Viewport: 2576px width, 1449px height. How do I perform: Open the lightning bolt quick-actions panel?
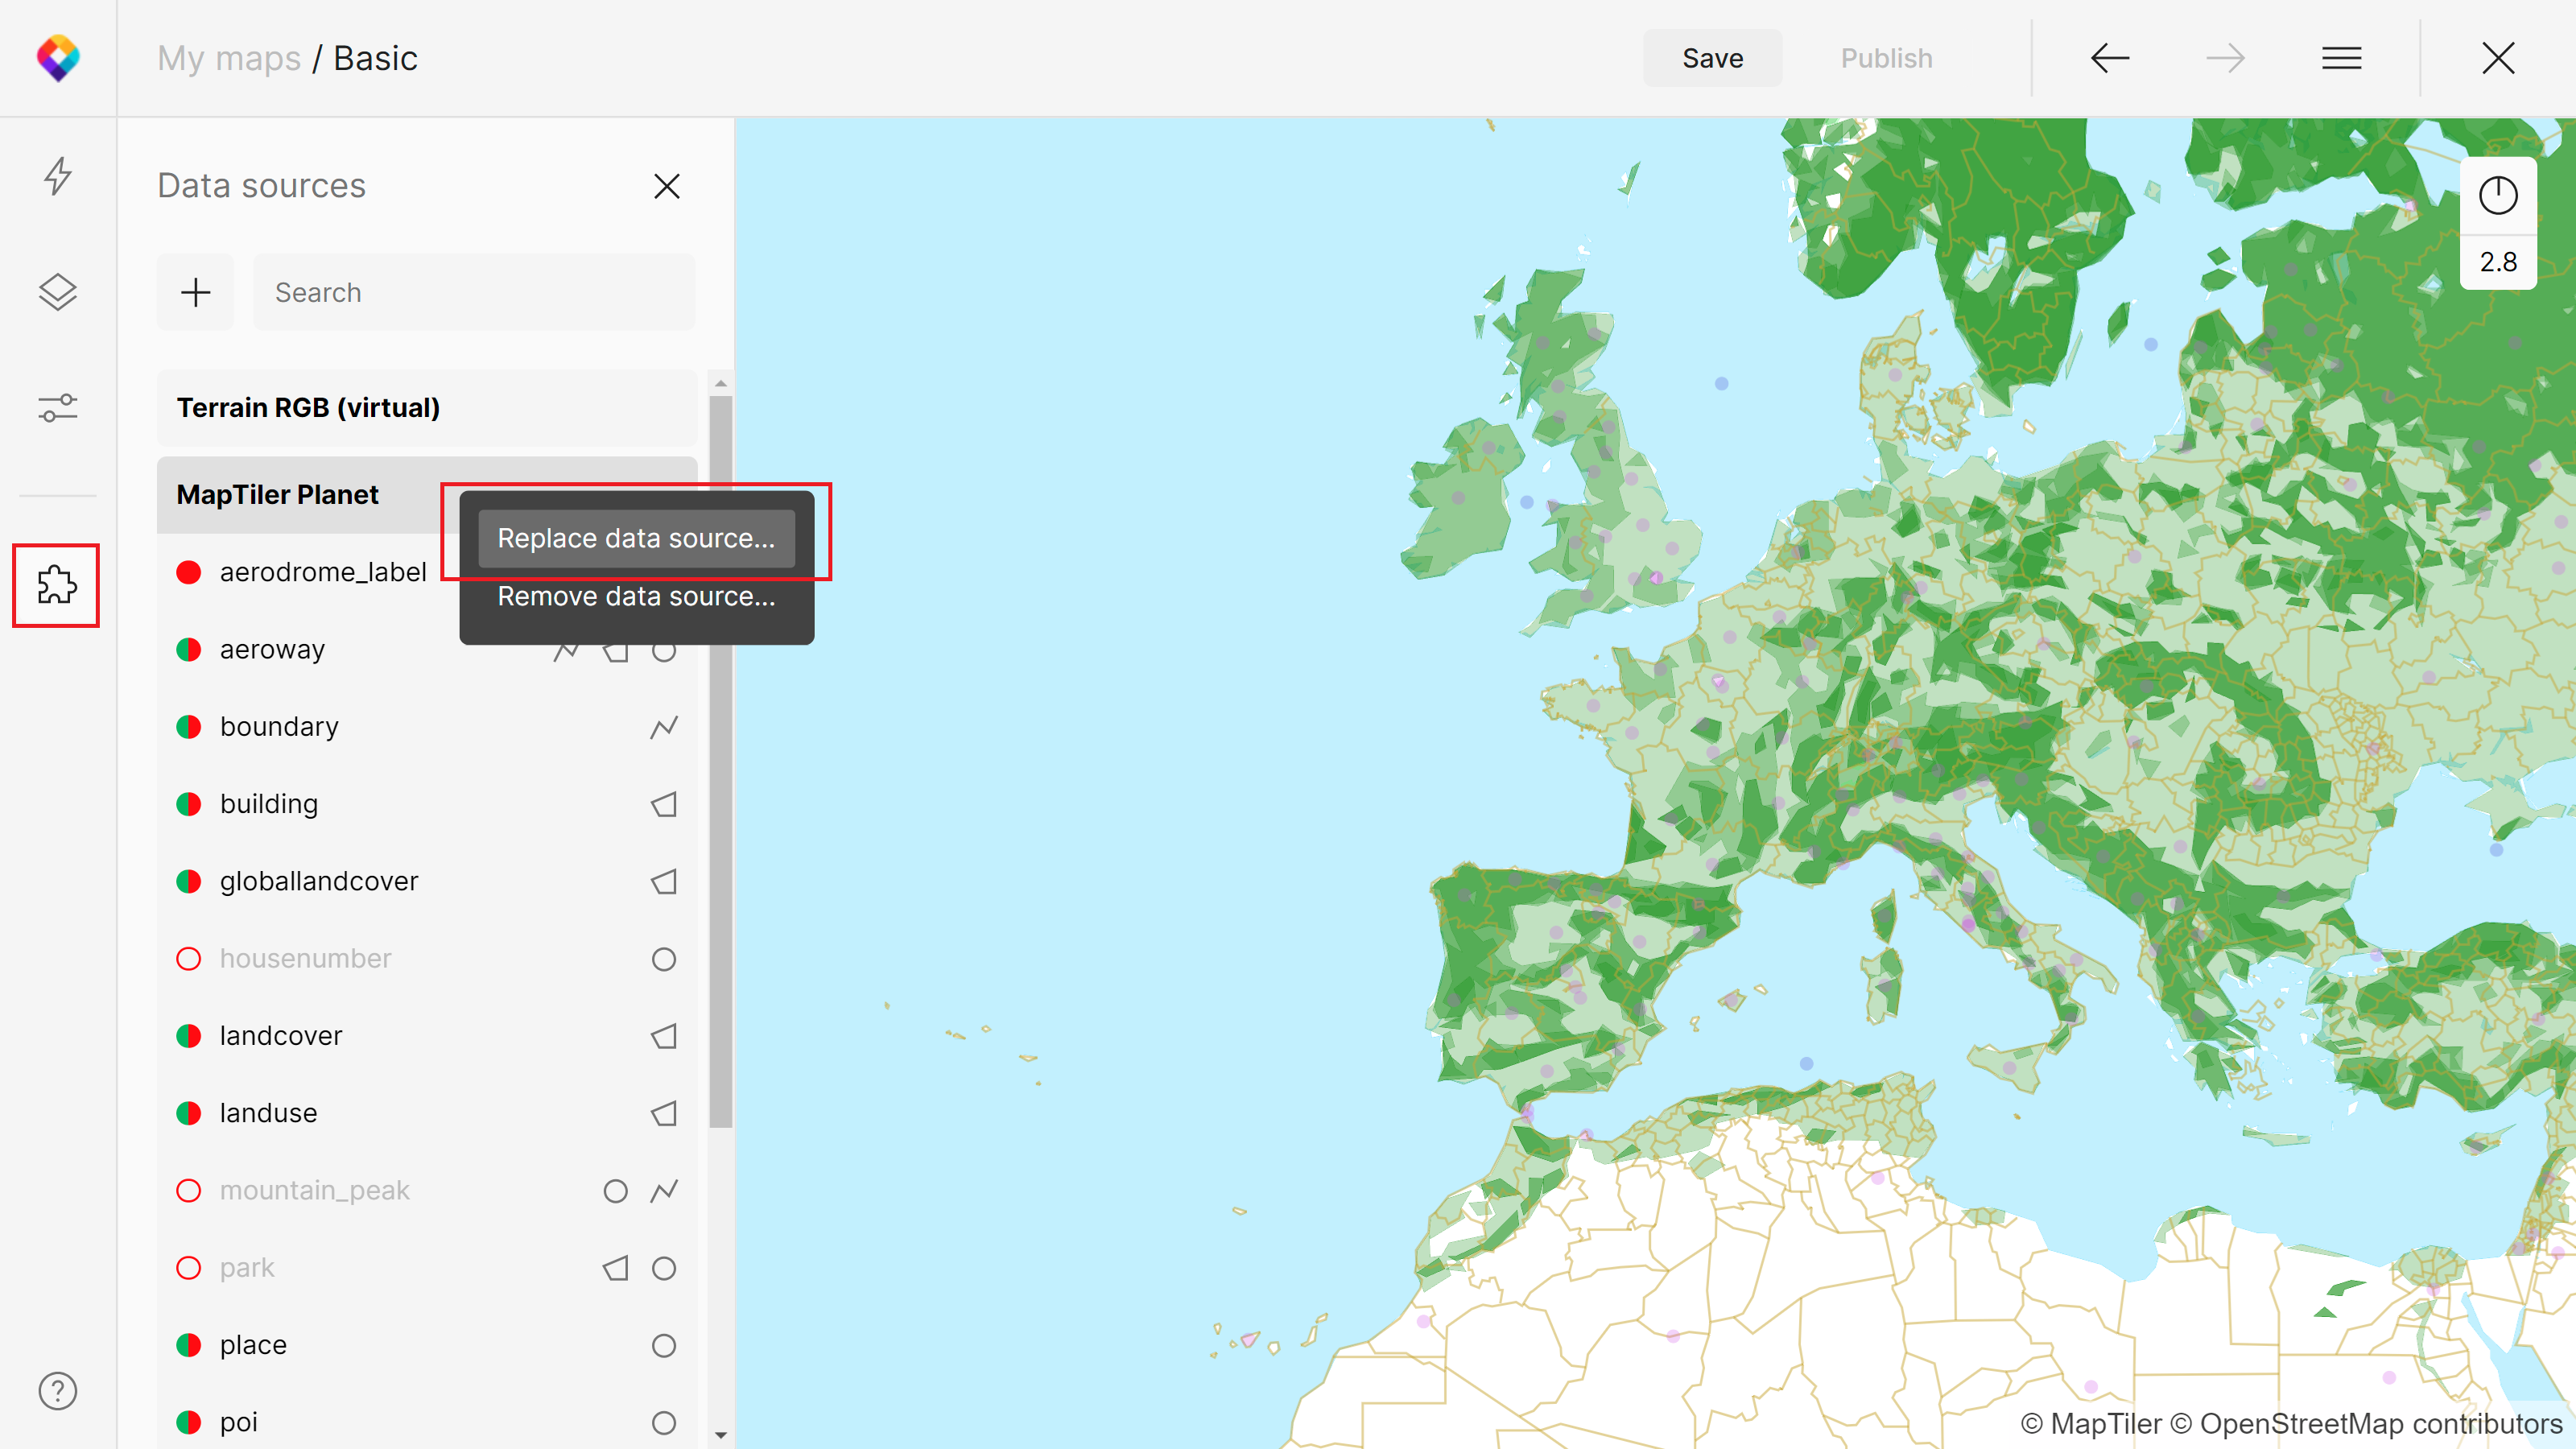[x=57, y=176]
